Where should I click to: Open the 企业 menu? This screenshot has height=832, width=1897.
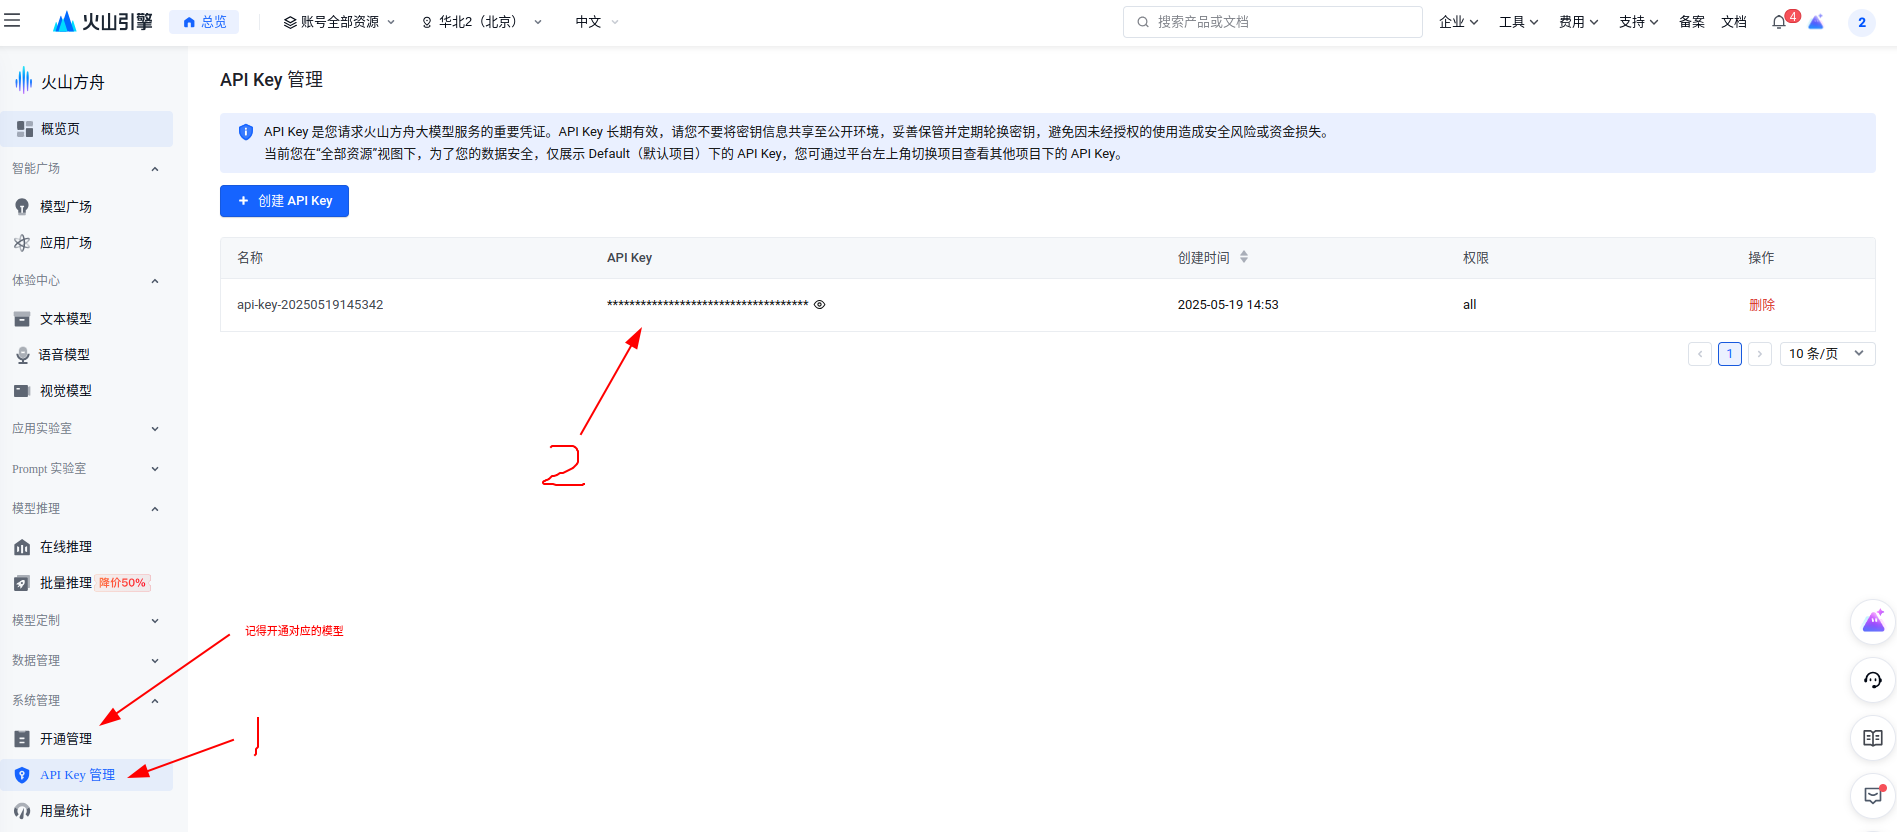pos(1458,22)
